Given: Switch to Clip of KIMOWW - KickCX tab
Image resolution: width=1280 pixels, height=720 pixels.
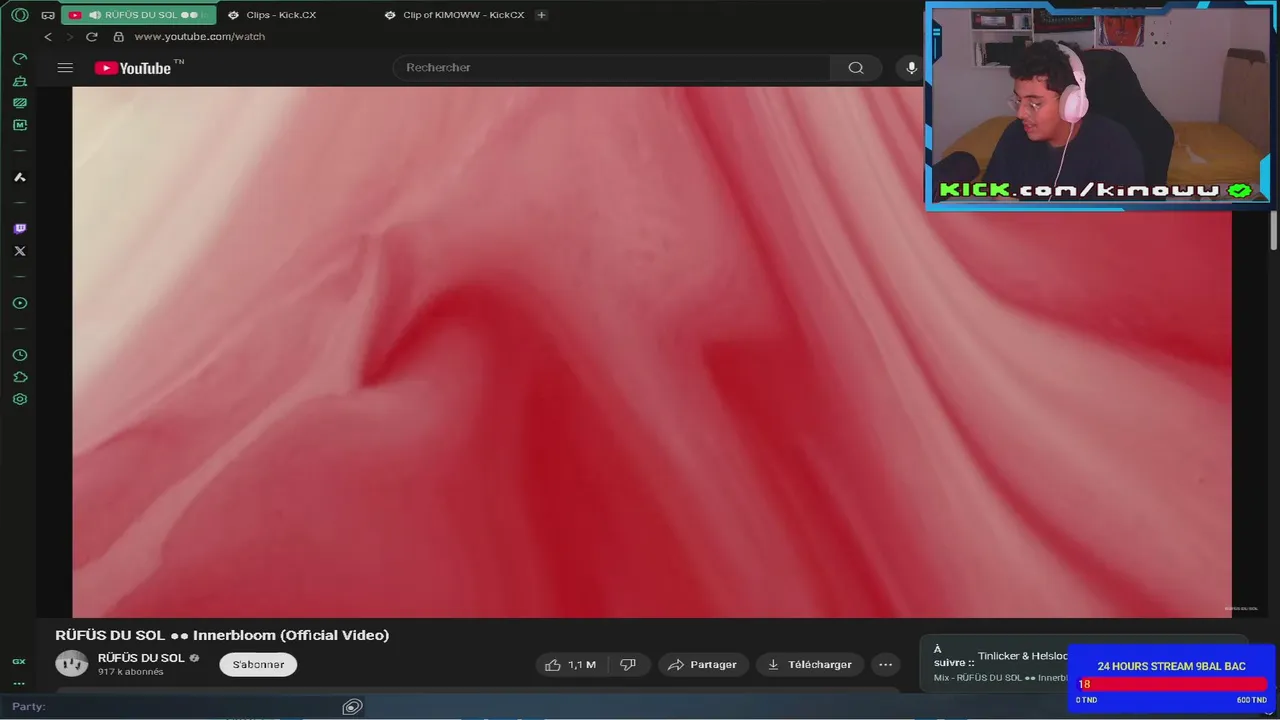Looking at the screenshot, I should (463, 15).
